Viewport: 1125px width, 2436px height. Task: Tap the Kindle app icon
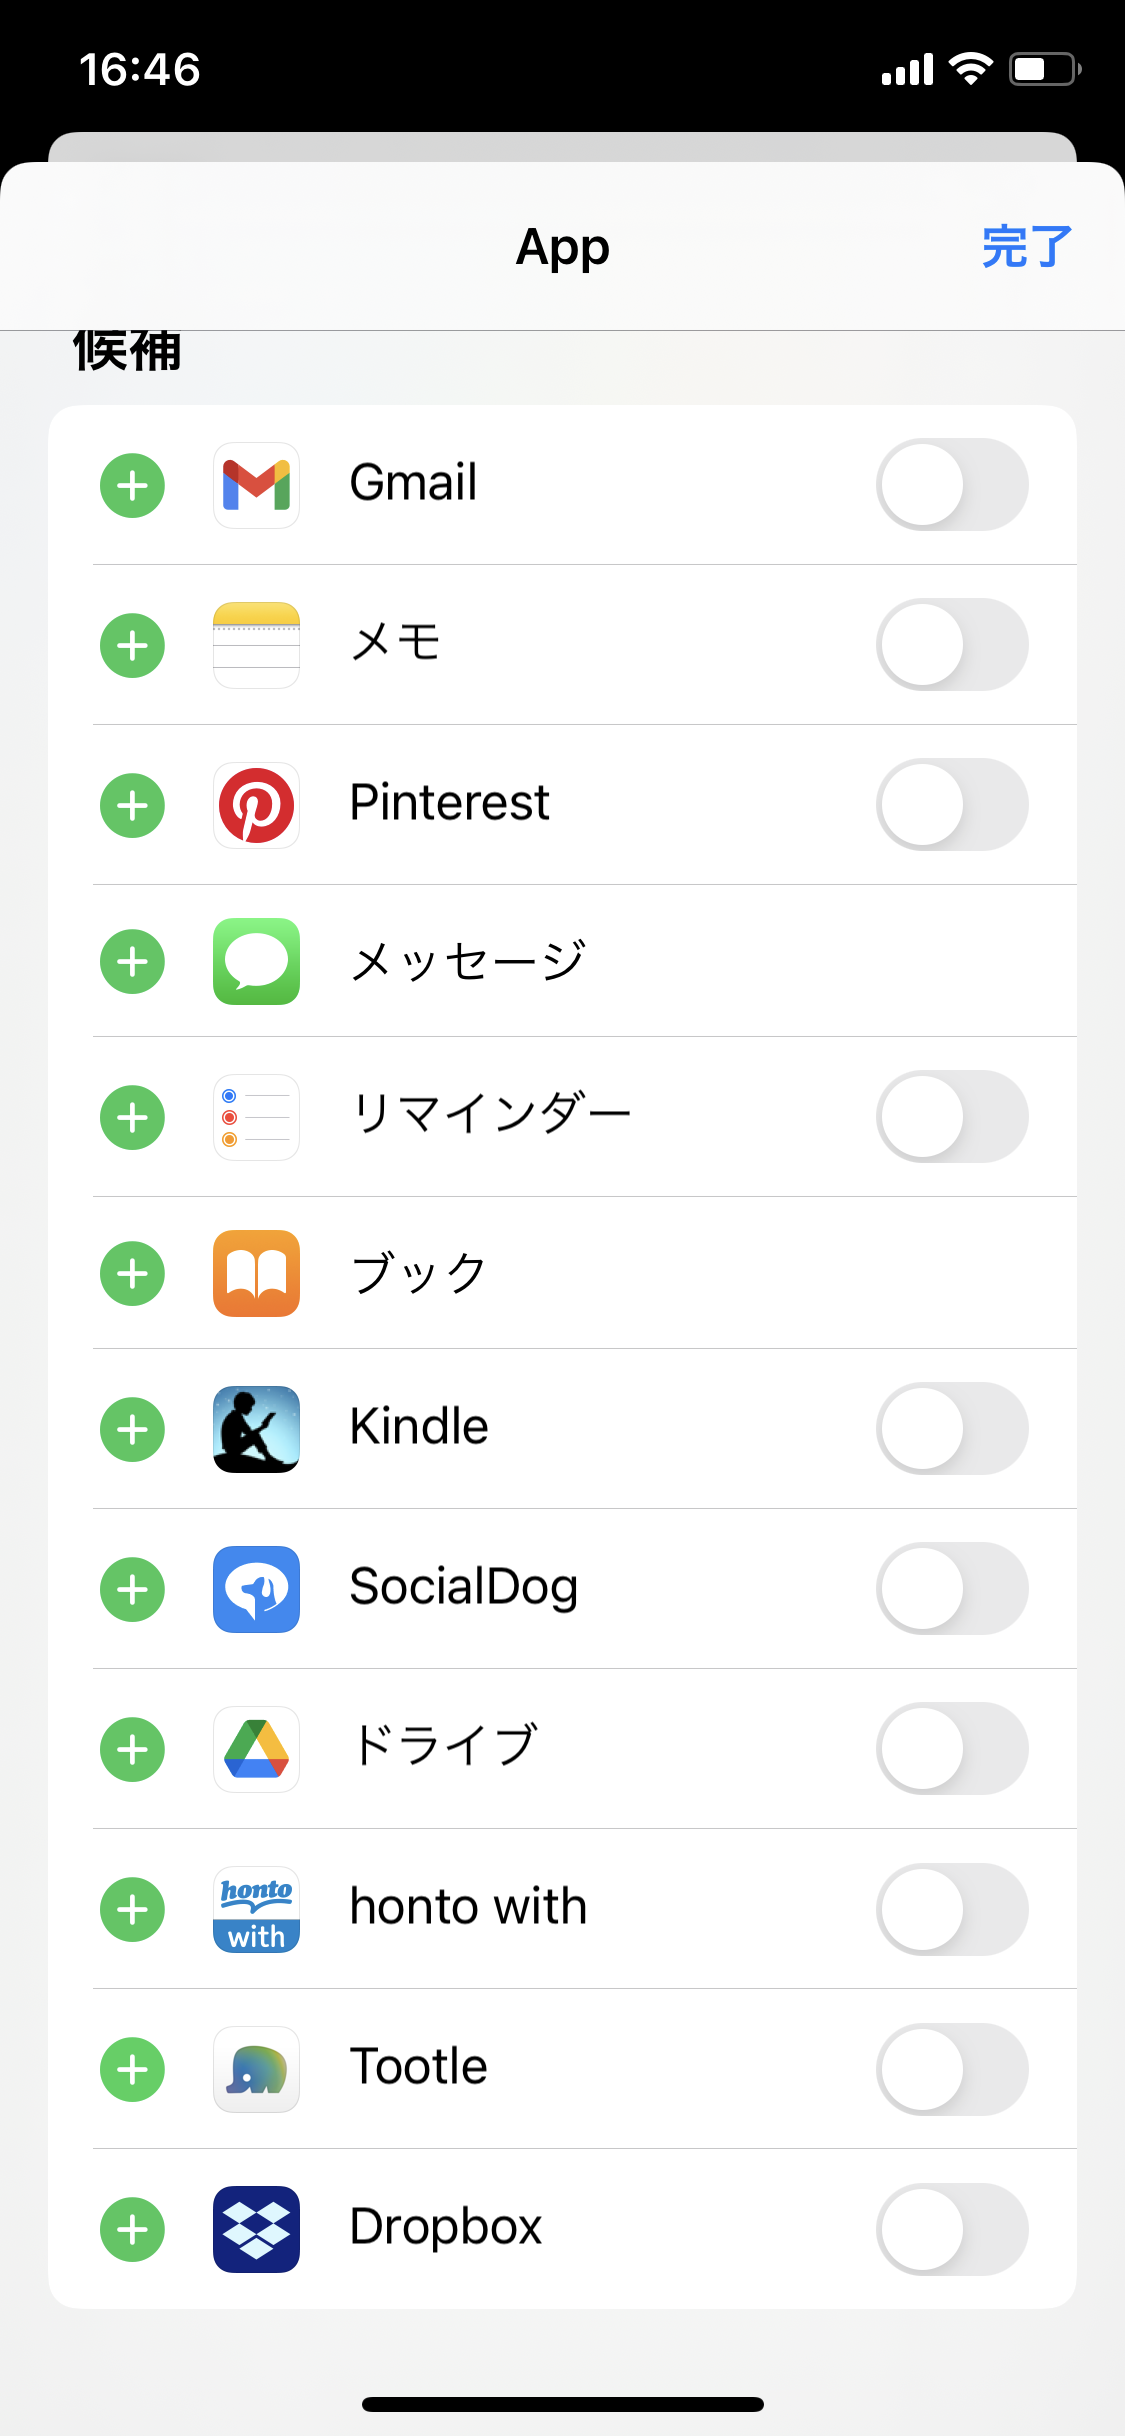pyautogui.click(x=256, y=1429)
